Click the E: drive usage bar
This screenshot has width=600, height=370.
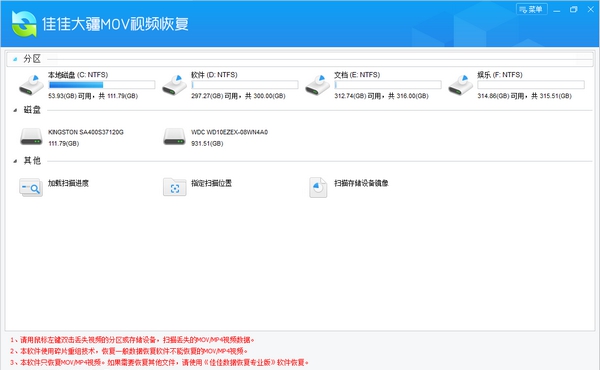(388, 85)
